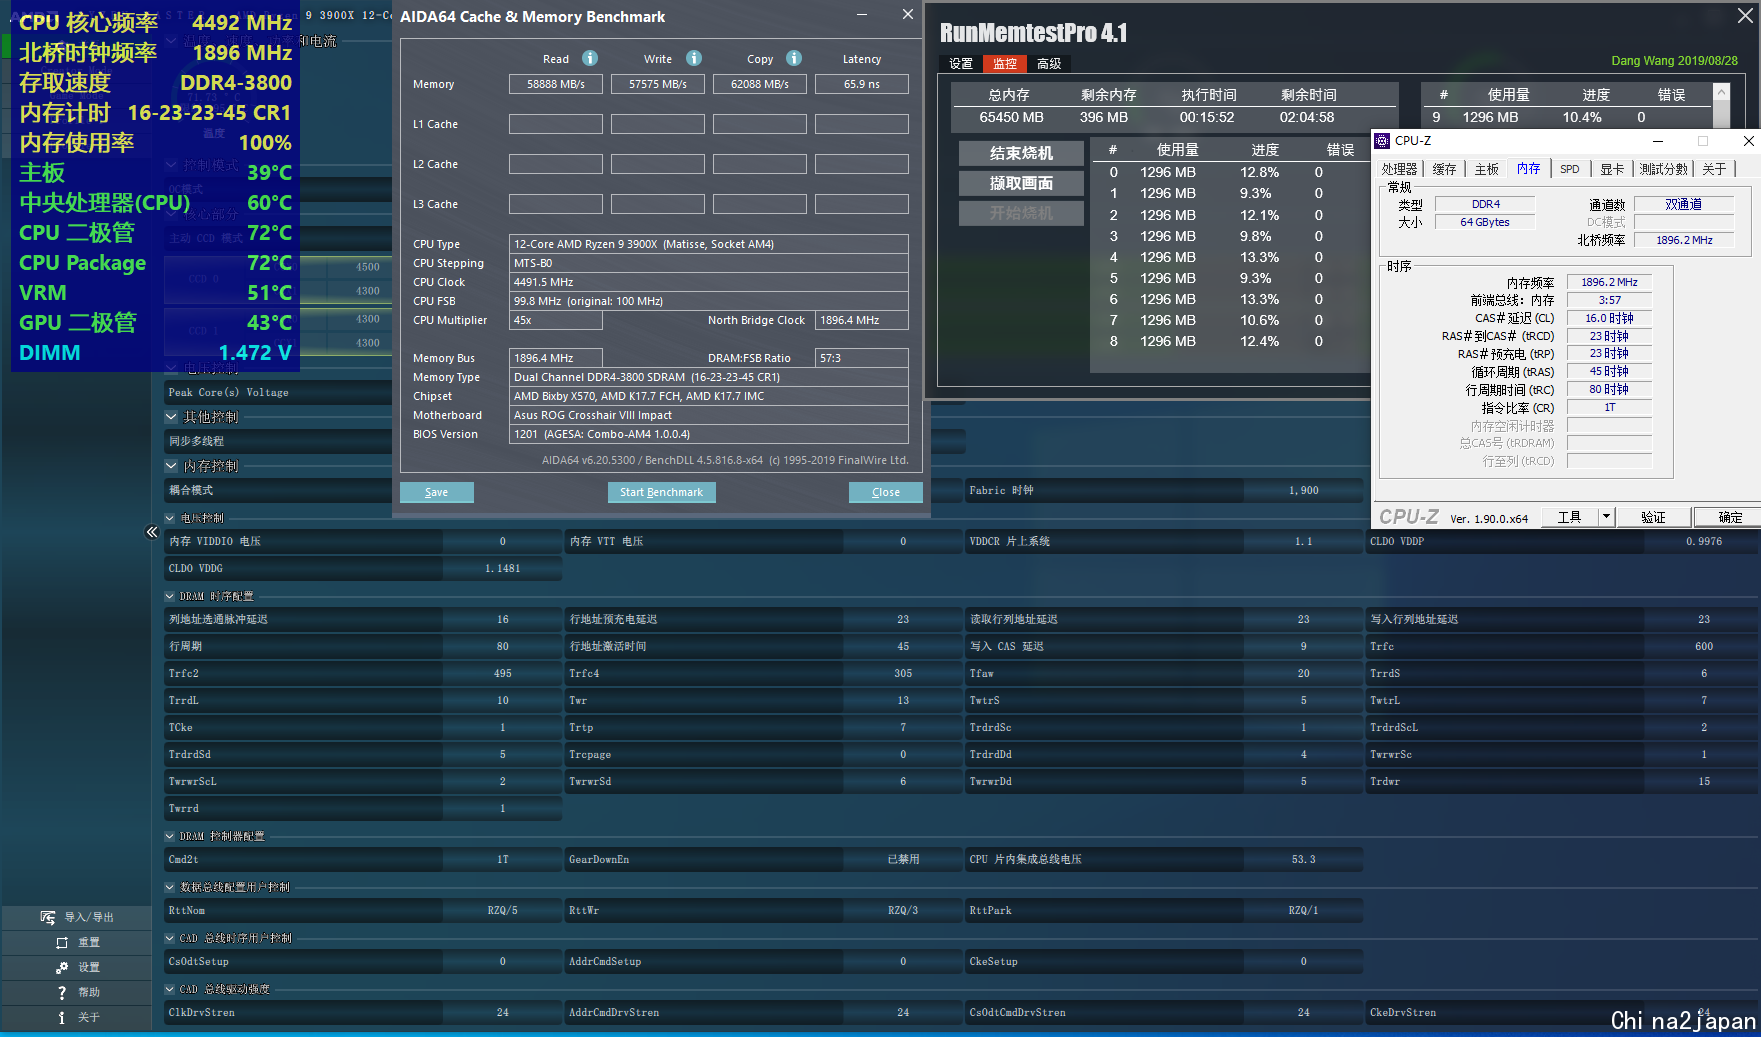Click the CPU-Z title bar app icon
Image resolution: width=1761 pixels, height=1037 pixels.
click(1382, 141)
